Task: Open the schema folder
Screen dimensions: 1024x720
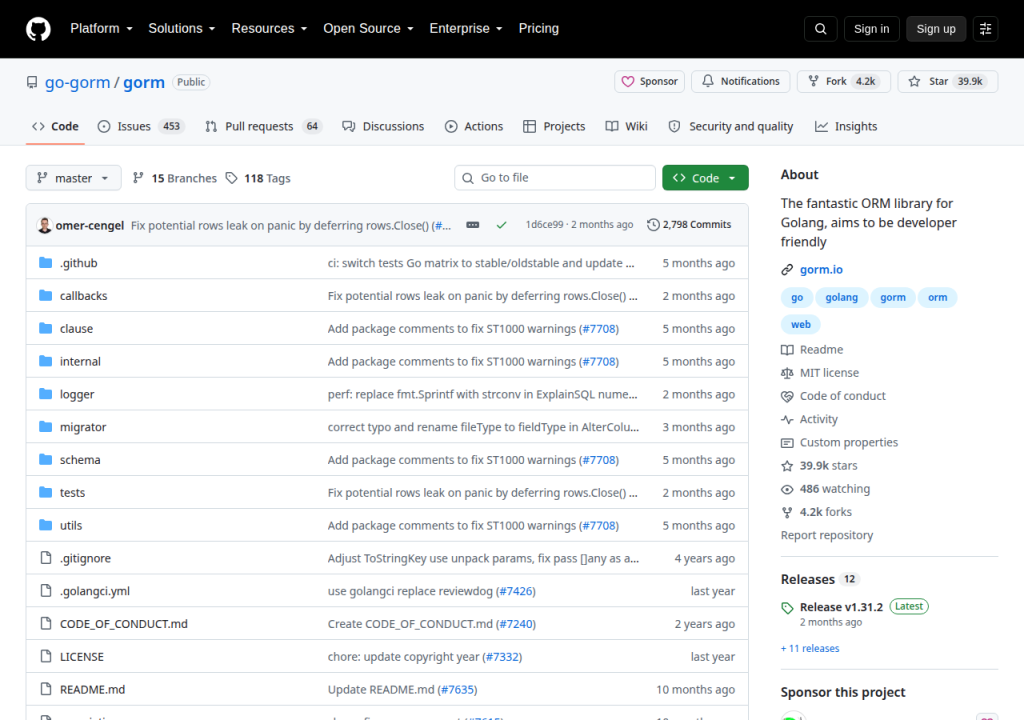Action: point(80,460)
